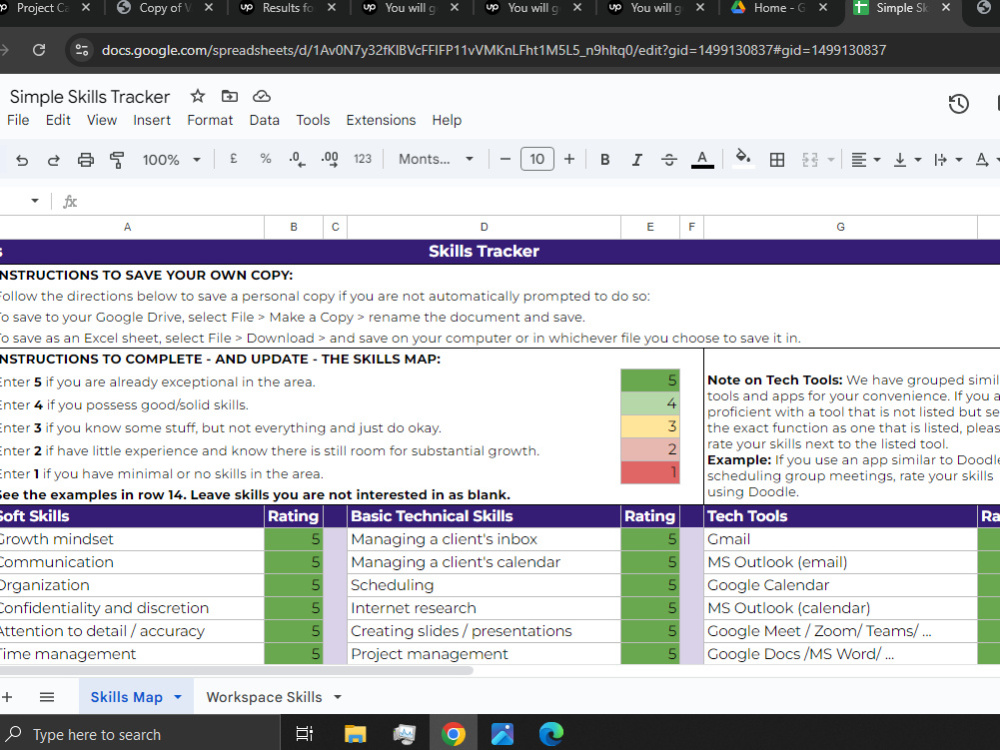Screen dimensions: 1000x750
Task: Expand the name box dropdown arrow
Action: pos(34,202)
